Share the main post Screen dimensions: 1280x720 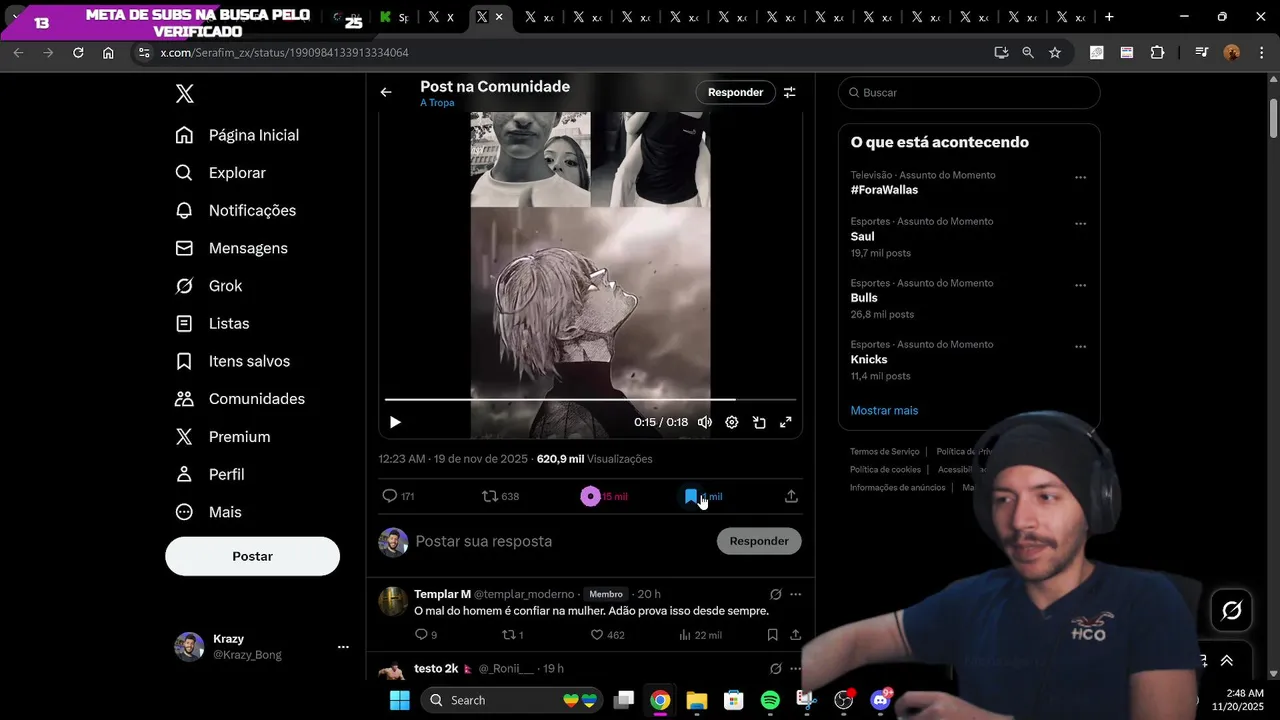tap(791, 496)
